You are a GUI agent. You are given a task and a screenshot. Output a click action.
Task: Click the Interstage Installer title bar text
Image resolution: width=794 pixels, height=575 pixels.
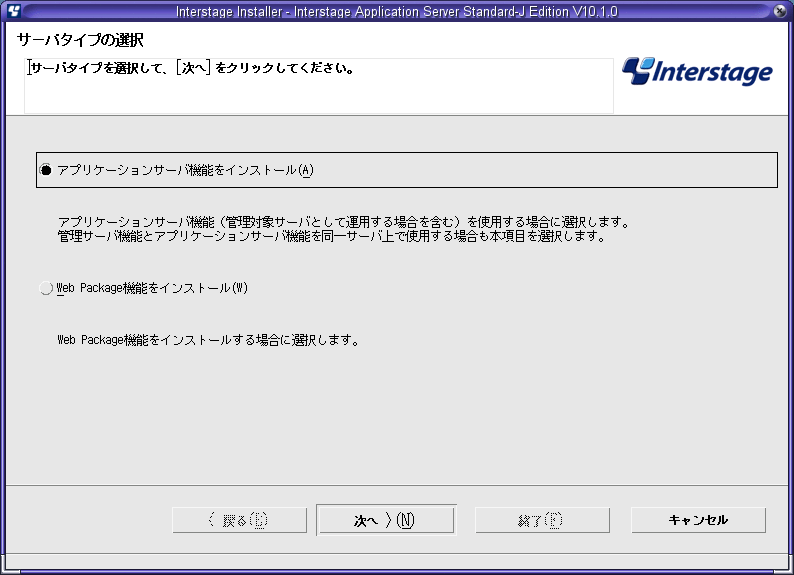(x=396, y=11)
